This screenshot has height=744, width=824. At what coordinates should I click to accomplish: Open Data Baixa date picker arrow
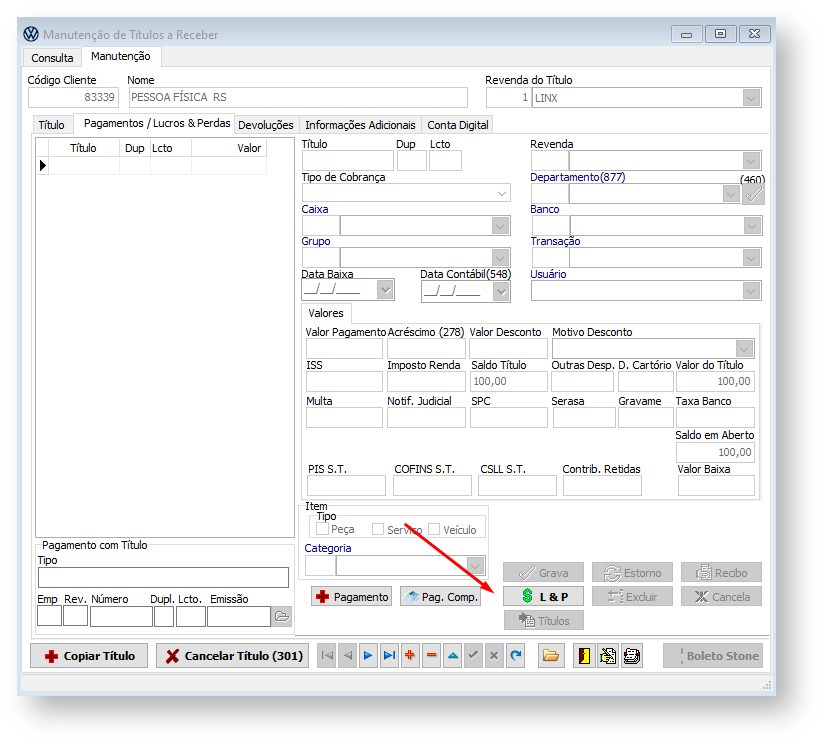(385, 290)
